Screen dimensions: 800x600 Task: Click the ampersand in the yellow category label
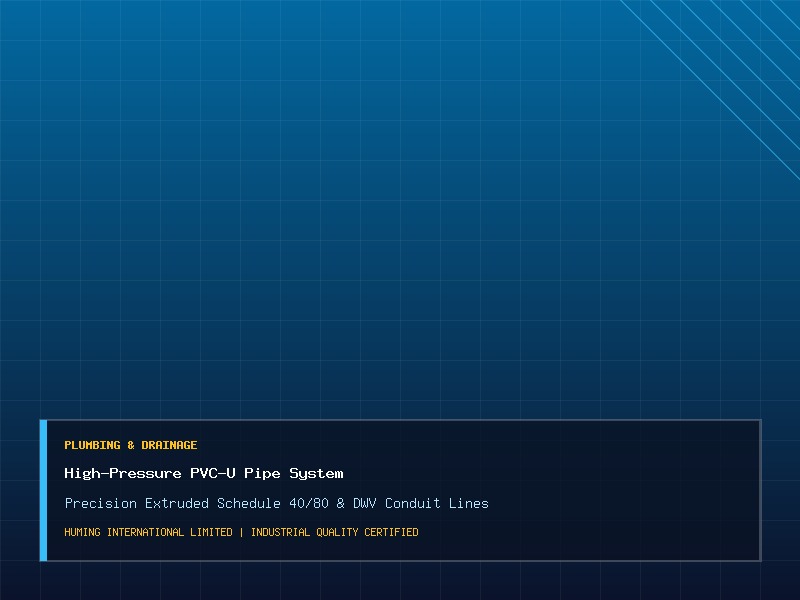pos(131,445)
